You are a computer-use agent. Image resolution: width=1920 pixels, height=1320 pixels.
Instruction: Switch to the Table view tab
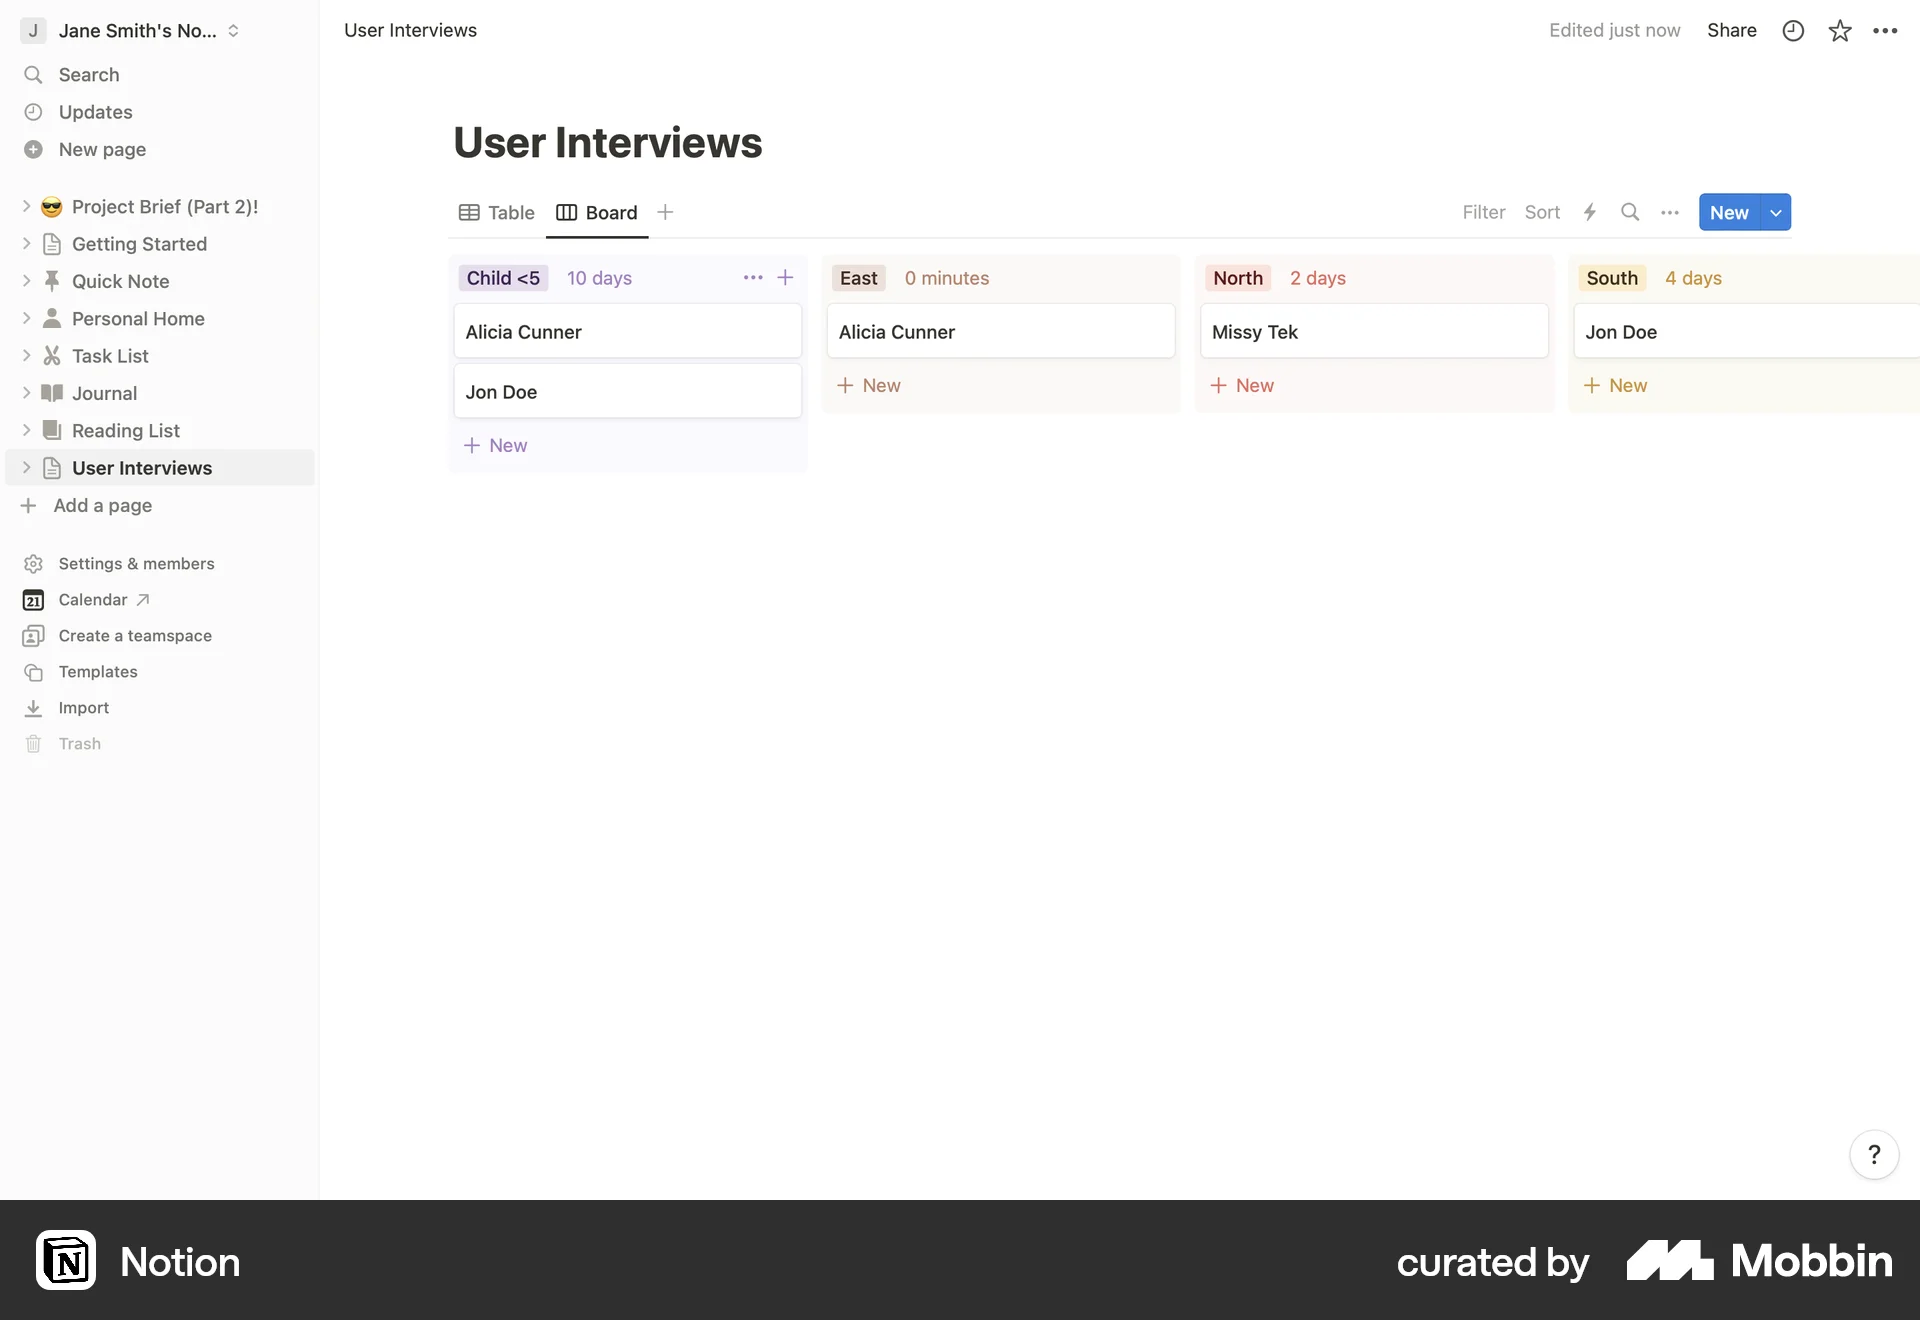509,212
